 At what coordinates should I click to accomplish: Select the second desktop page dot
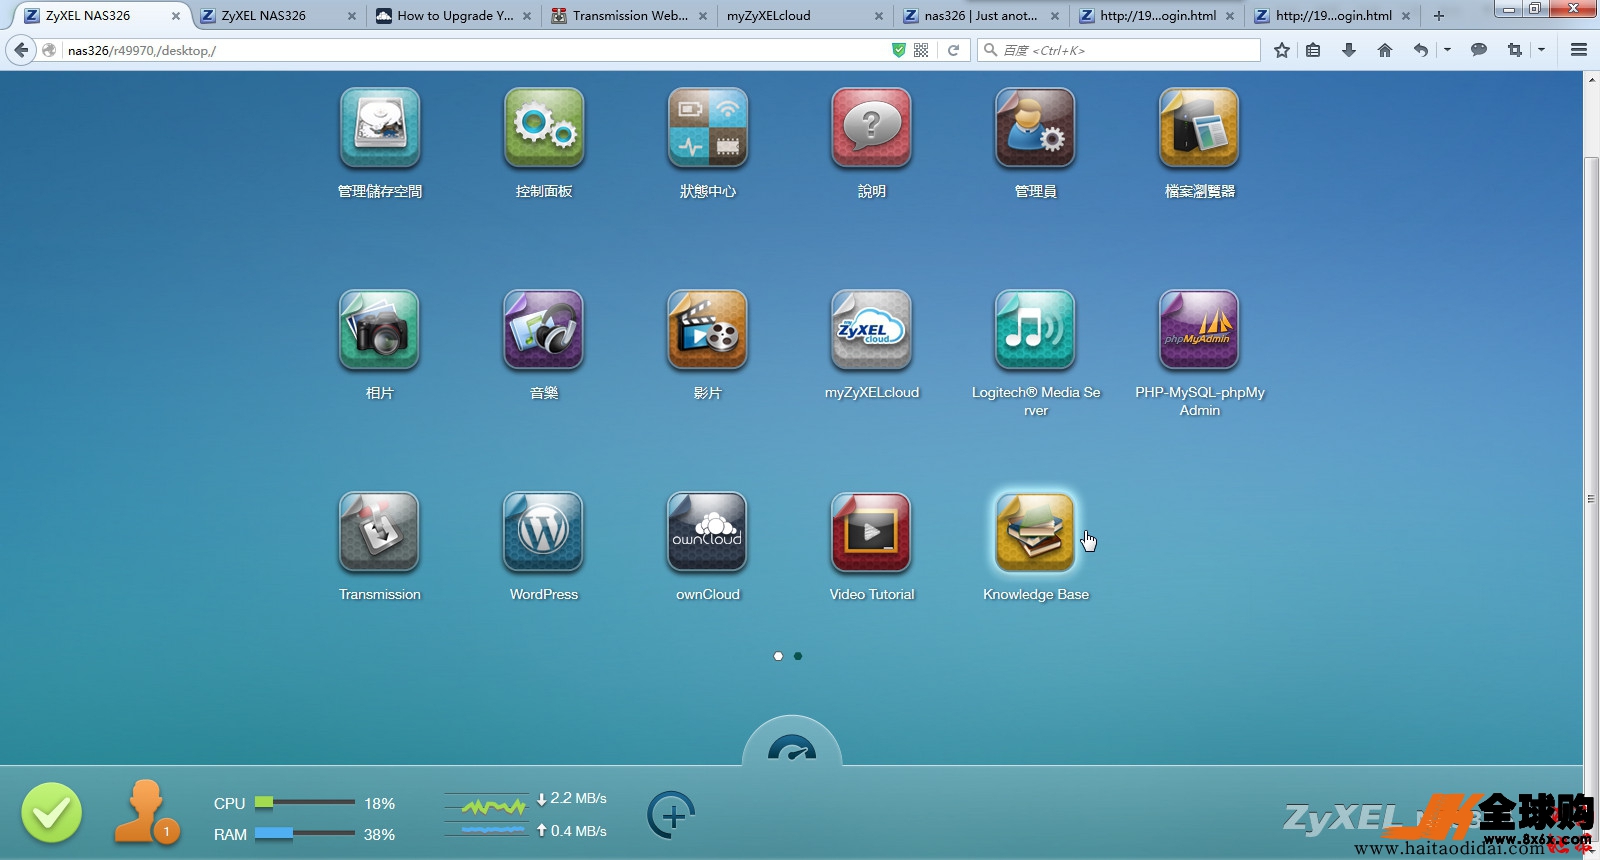click(x=798, y=656)
